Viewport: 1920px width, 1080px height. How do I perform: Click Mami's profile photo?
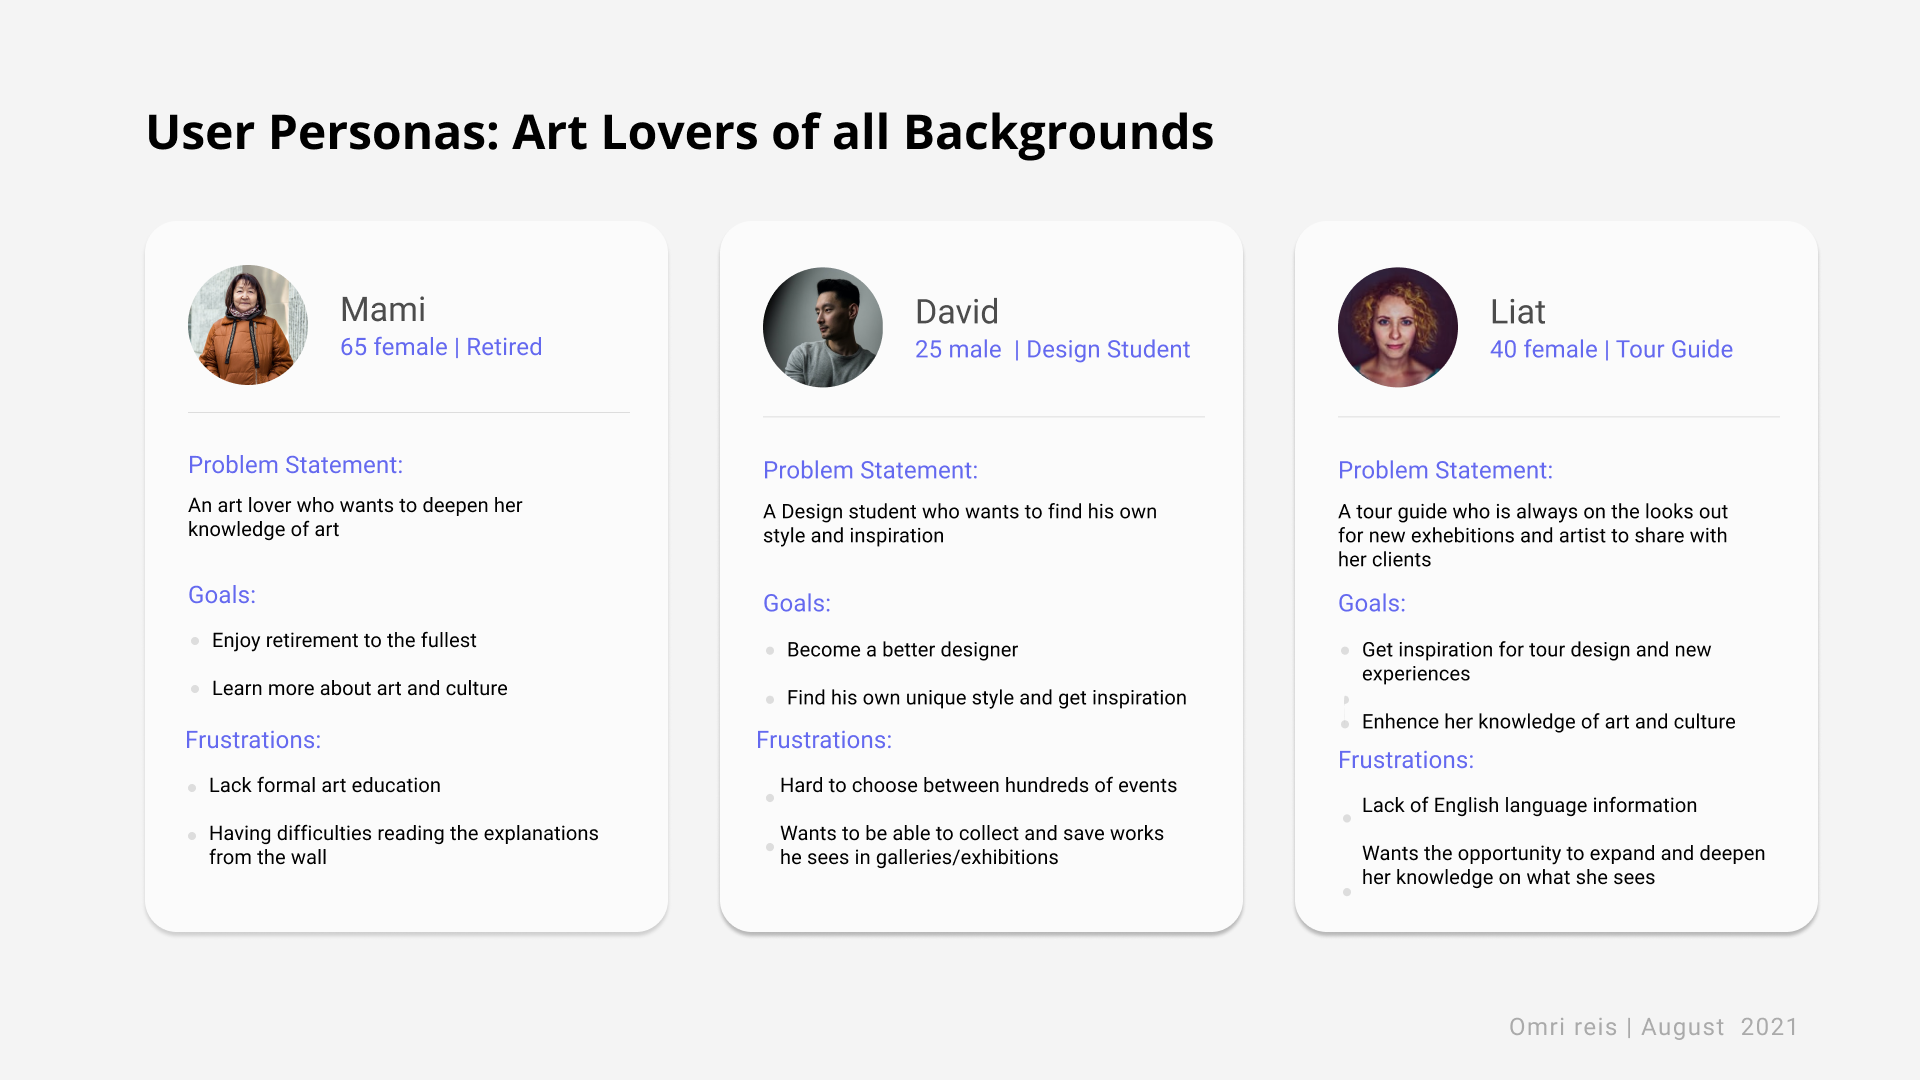click(x=248, y=325)
